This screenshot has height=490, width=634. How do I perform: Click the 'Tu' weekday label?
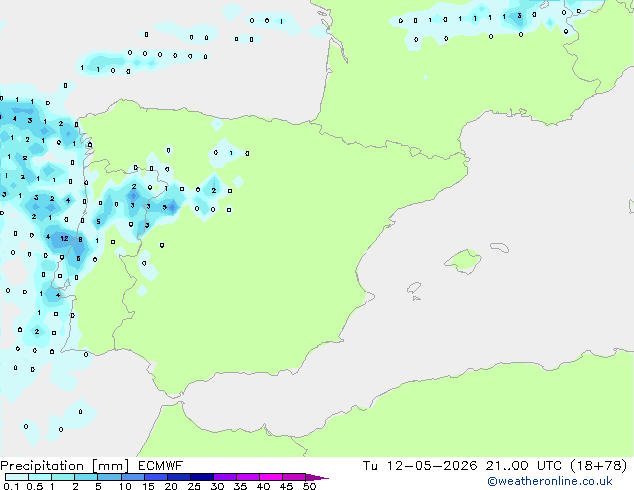click(370, 466)
